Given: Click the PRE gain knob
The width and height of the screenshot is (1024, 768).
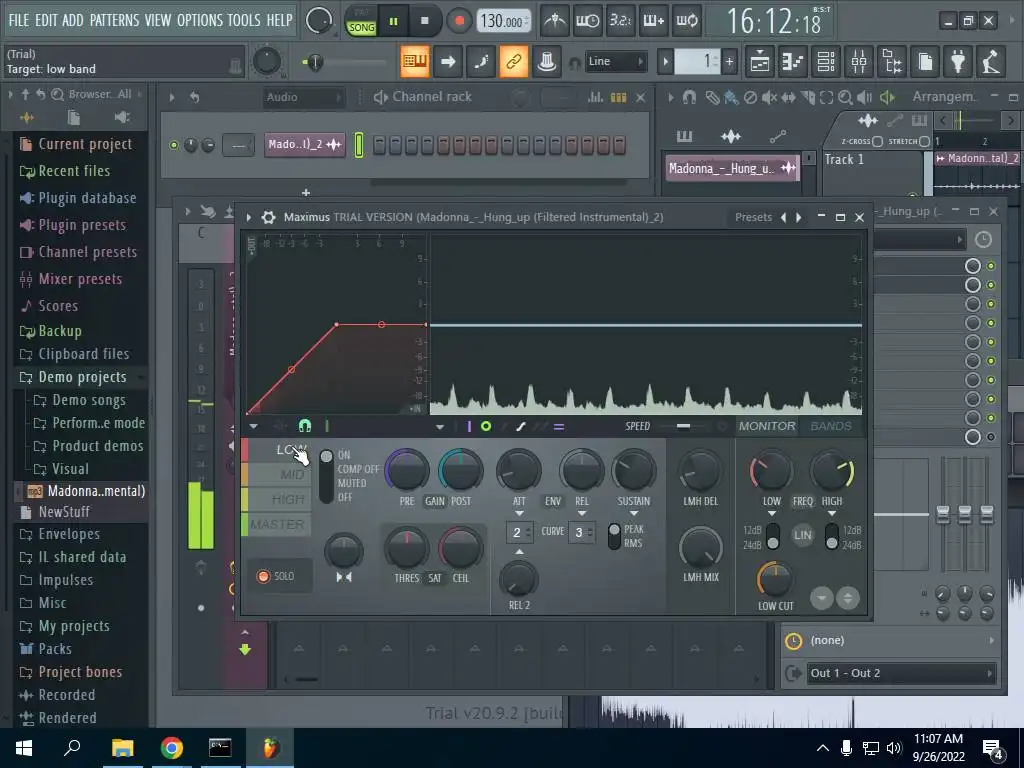Looking at the screenshot, I should tap(406, 470).
